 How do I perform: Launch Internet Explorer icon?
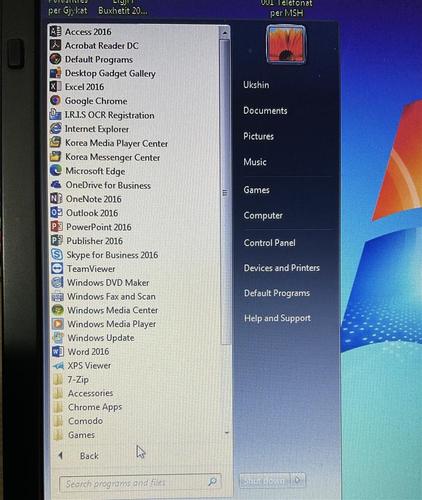56,128
